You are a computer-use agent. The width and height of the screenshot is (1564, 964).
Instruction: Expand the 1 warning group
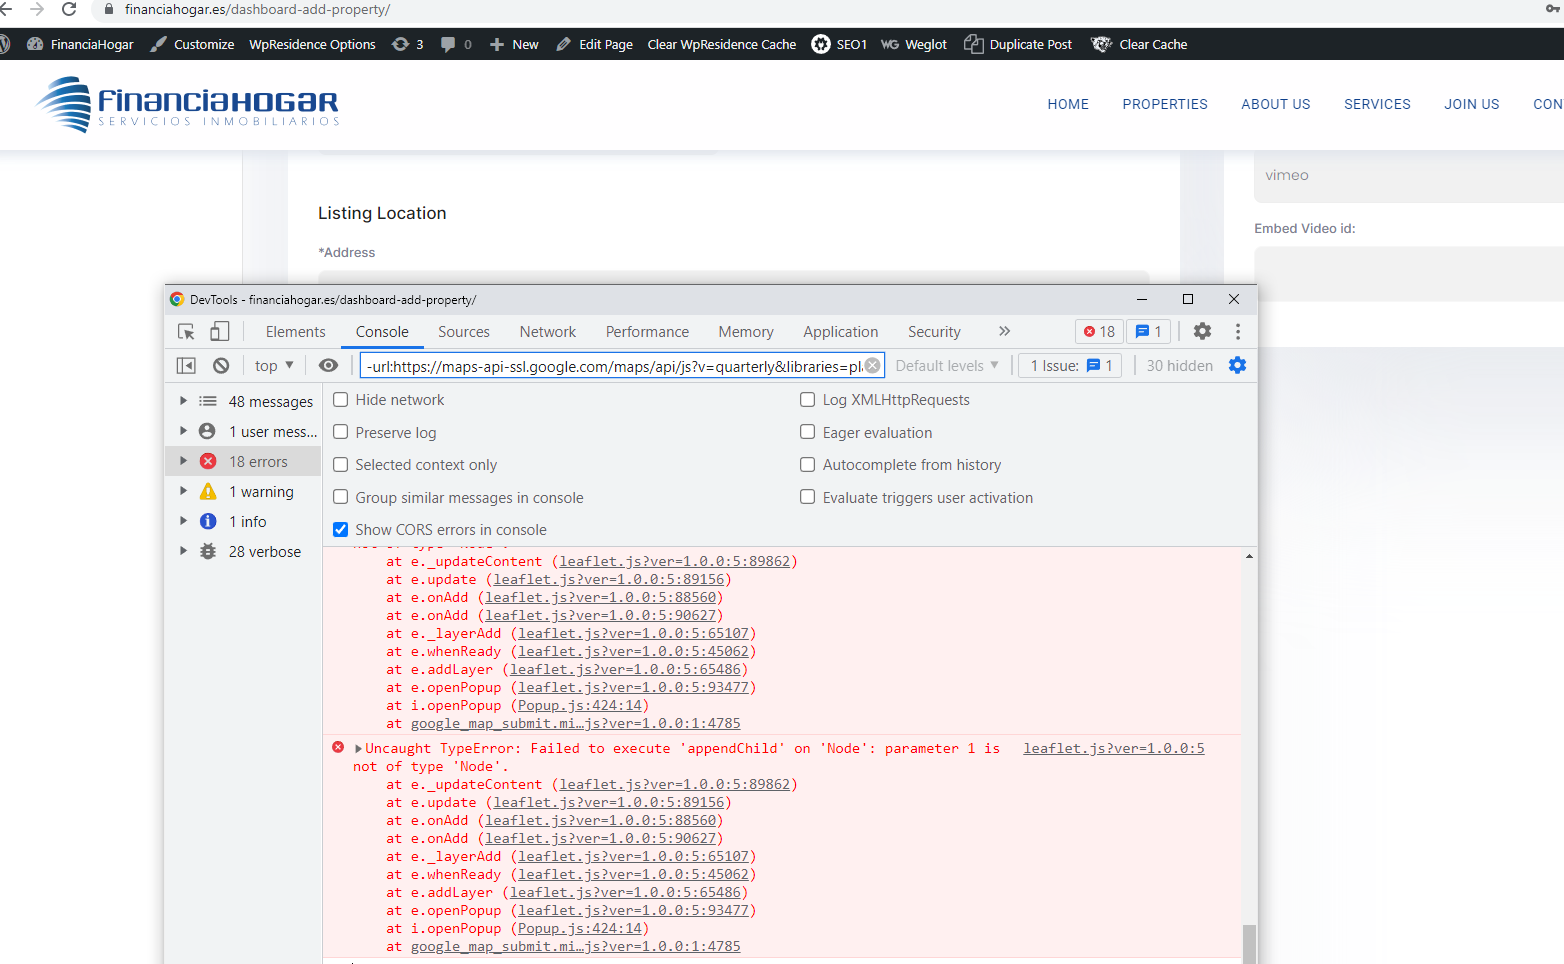tap(183, 491)
